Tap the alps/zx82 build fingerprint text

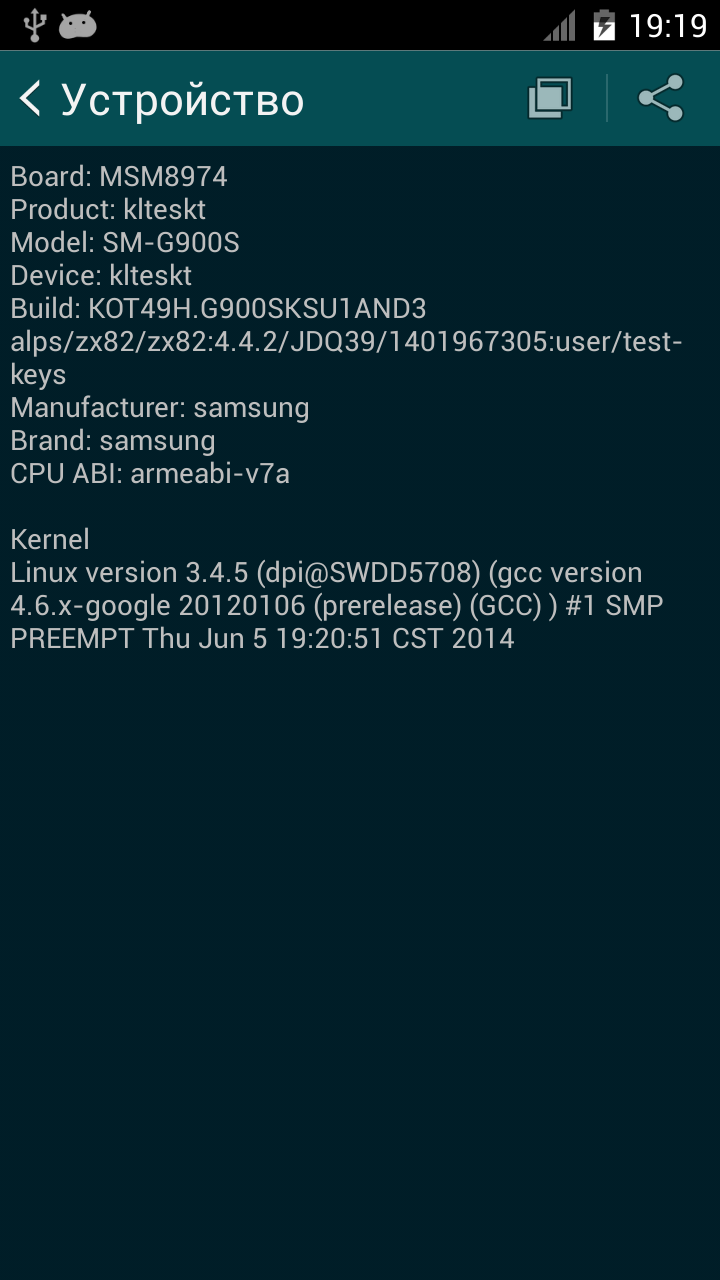(x=347, y=358)
